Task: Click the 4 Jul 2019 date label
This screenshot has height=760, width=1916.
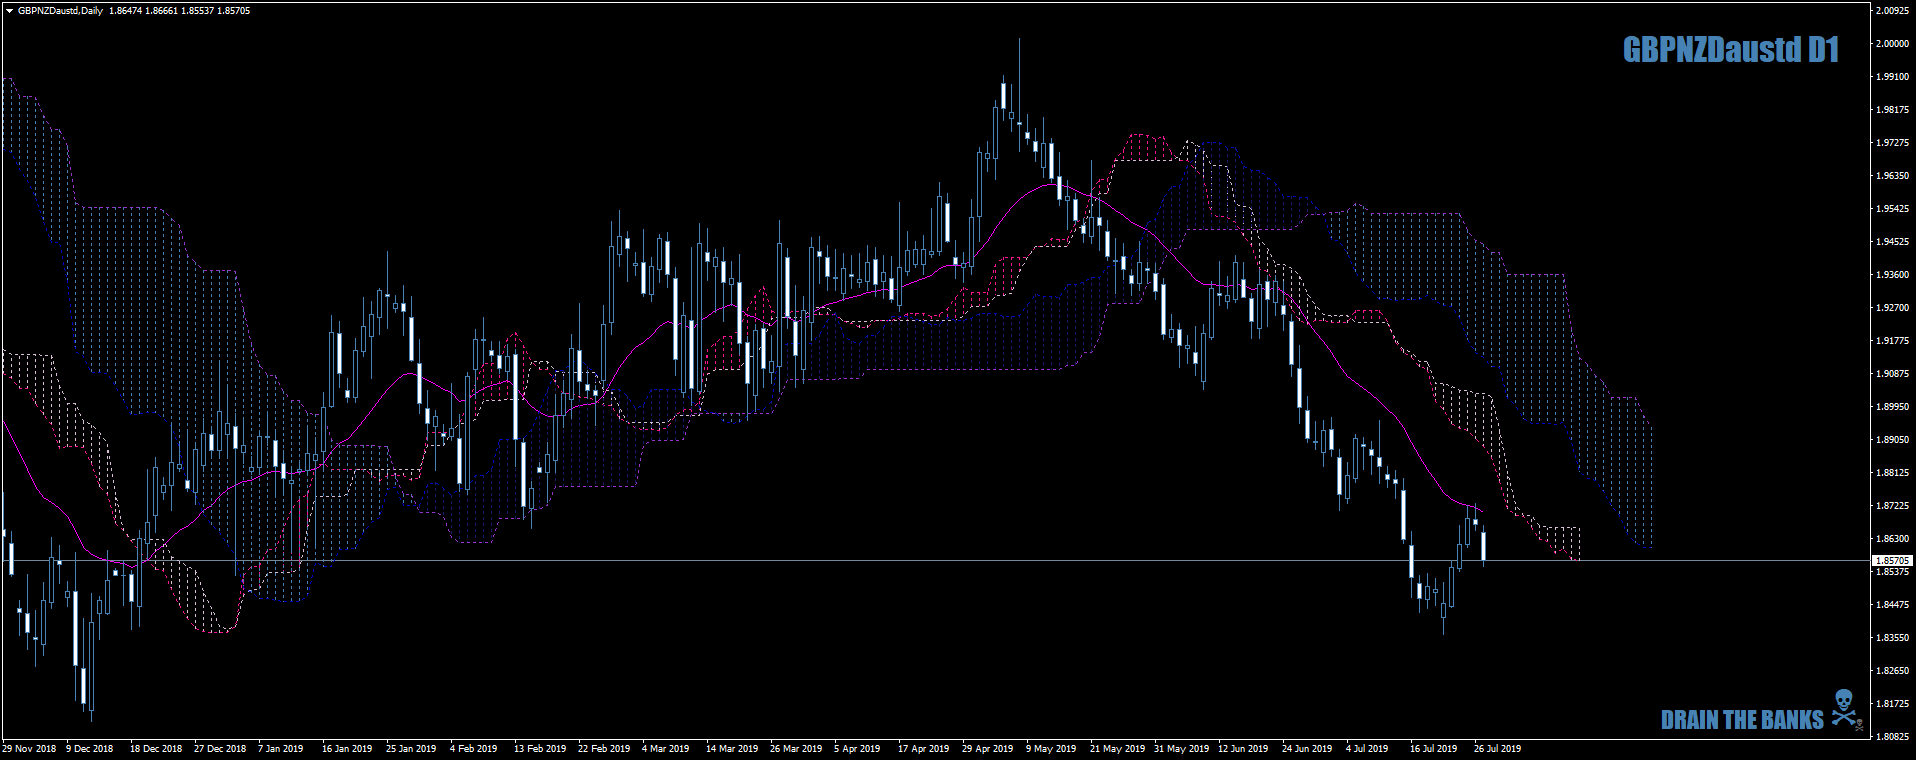Action: click(x=1367, y=749)
